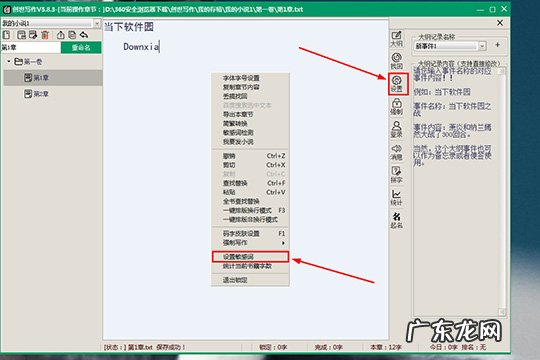Click the Downxia text in the editor
Screen dimensions: 540x360
coord(141,47)
